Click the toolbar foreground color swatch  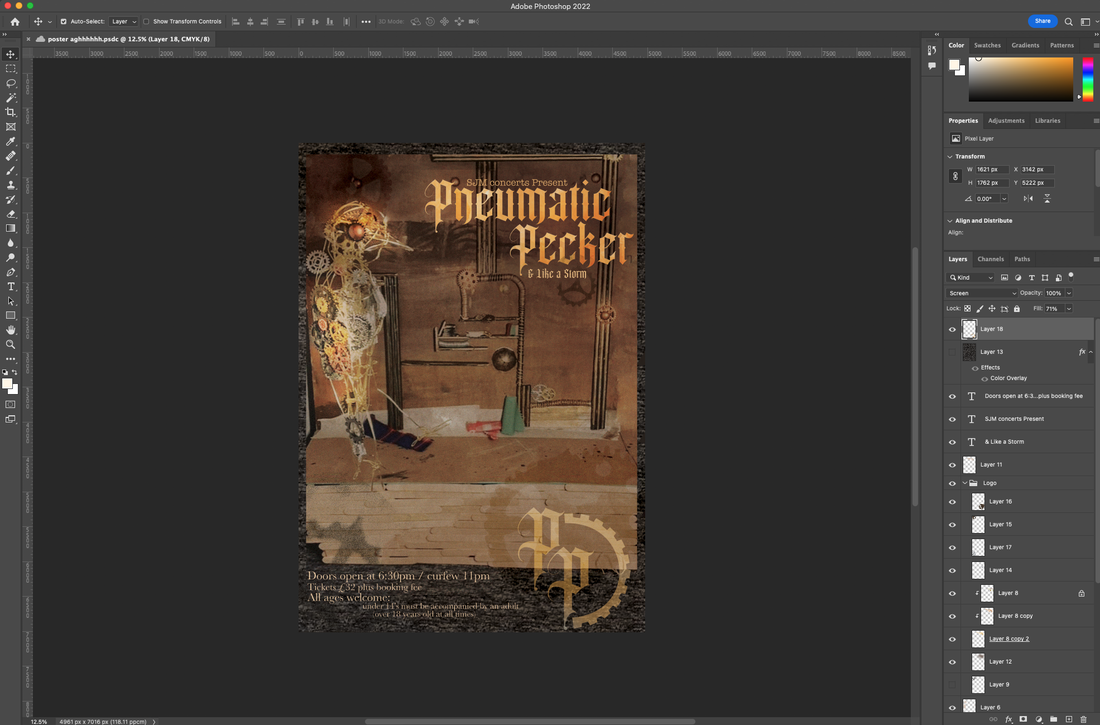7,384
